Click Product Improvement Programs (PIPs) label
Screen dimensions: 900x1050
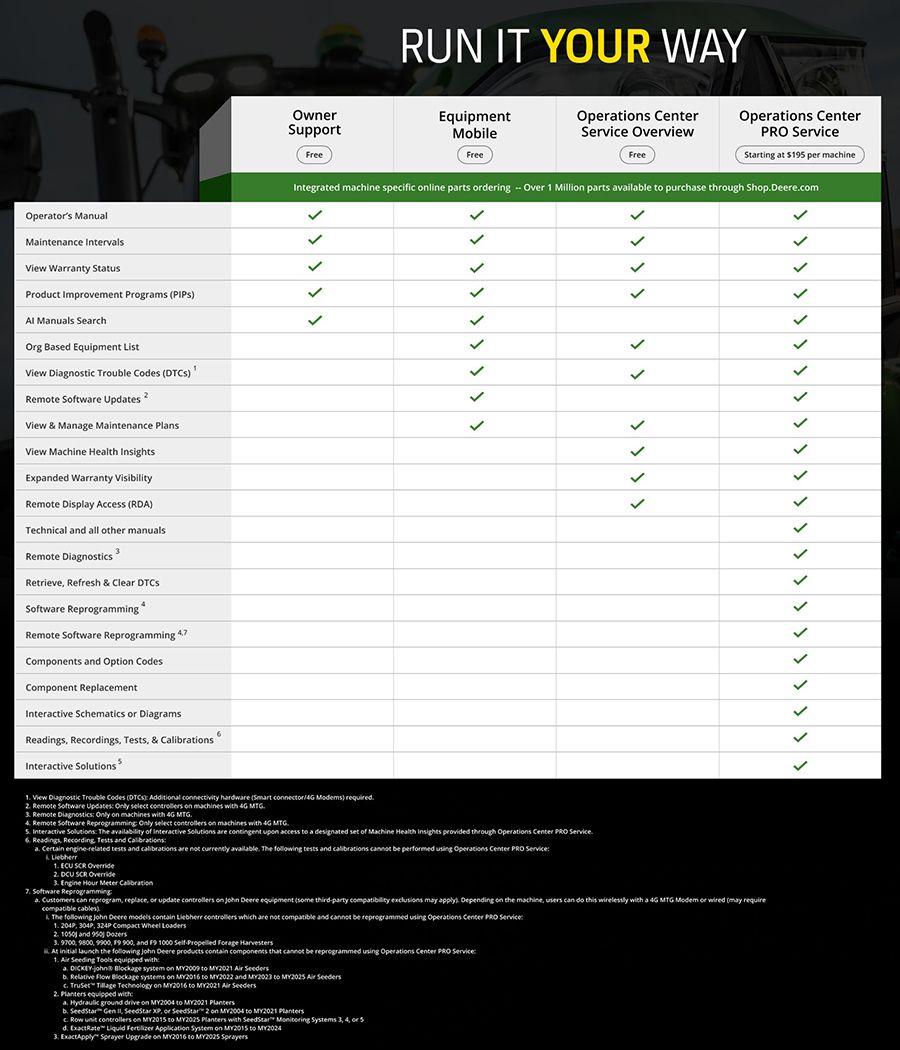point(110,294)
